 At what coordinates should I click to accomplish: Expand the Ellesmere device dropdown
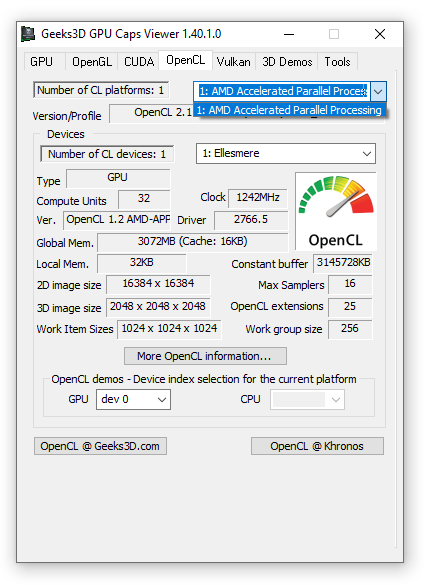click(x=286, y=153)
